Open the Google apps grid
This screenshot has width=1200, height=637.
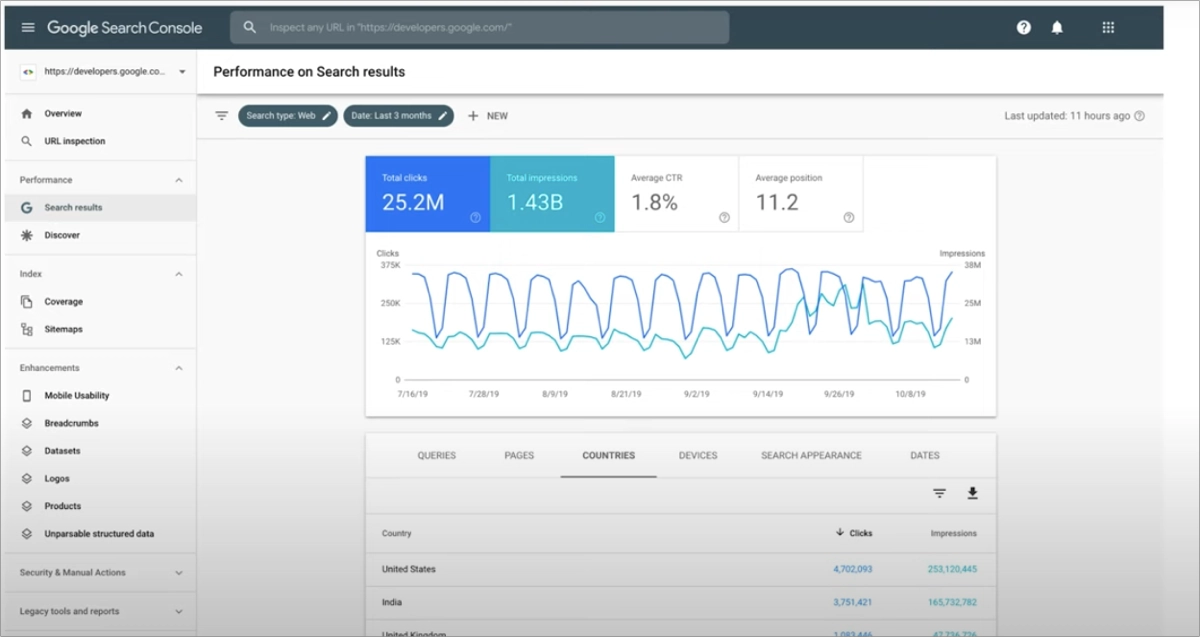coord(1107,27)
